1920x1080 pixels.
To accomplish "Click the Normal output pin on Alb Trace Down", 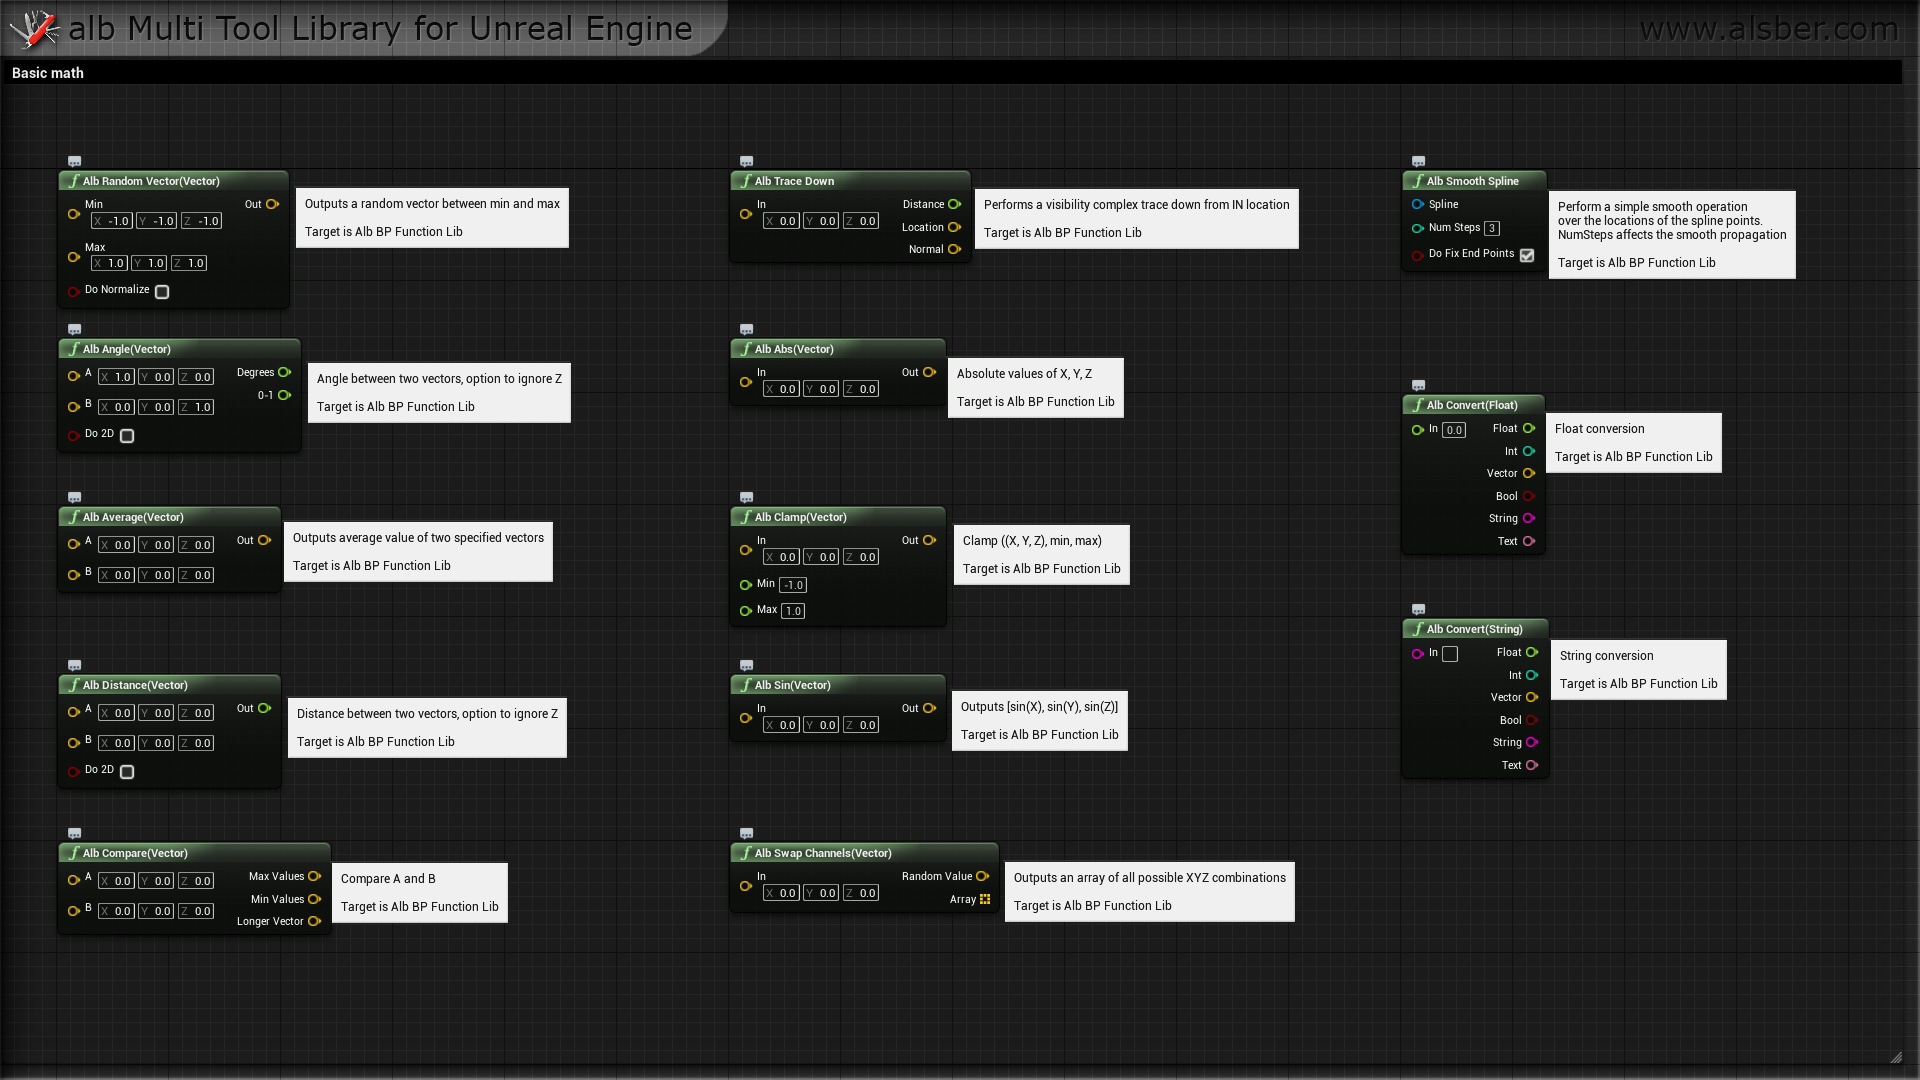I will coord(955,249).
